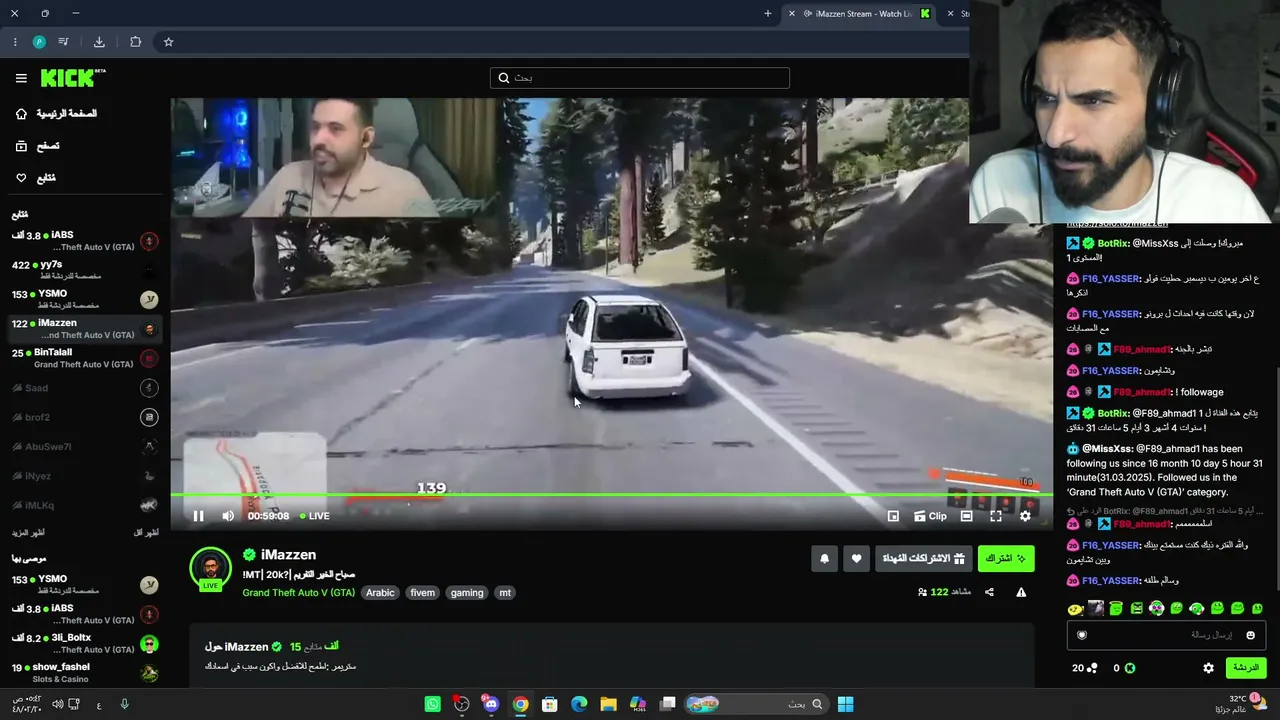Open Microsoft Edge from the taskbar
This screenshot has height=720, width=1280.
(579, 704)
